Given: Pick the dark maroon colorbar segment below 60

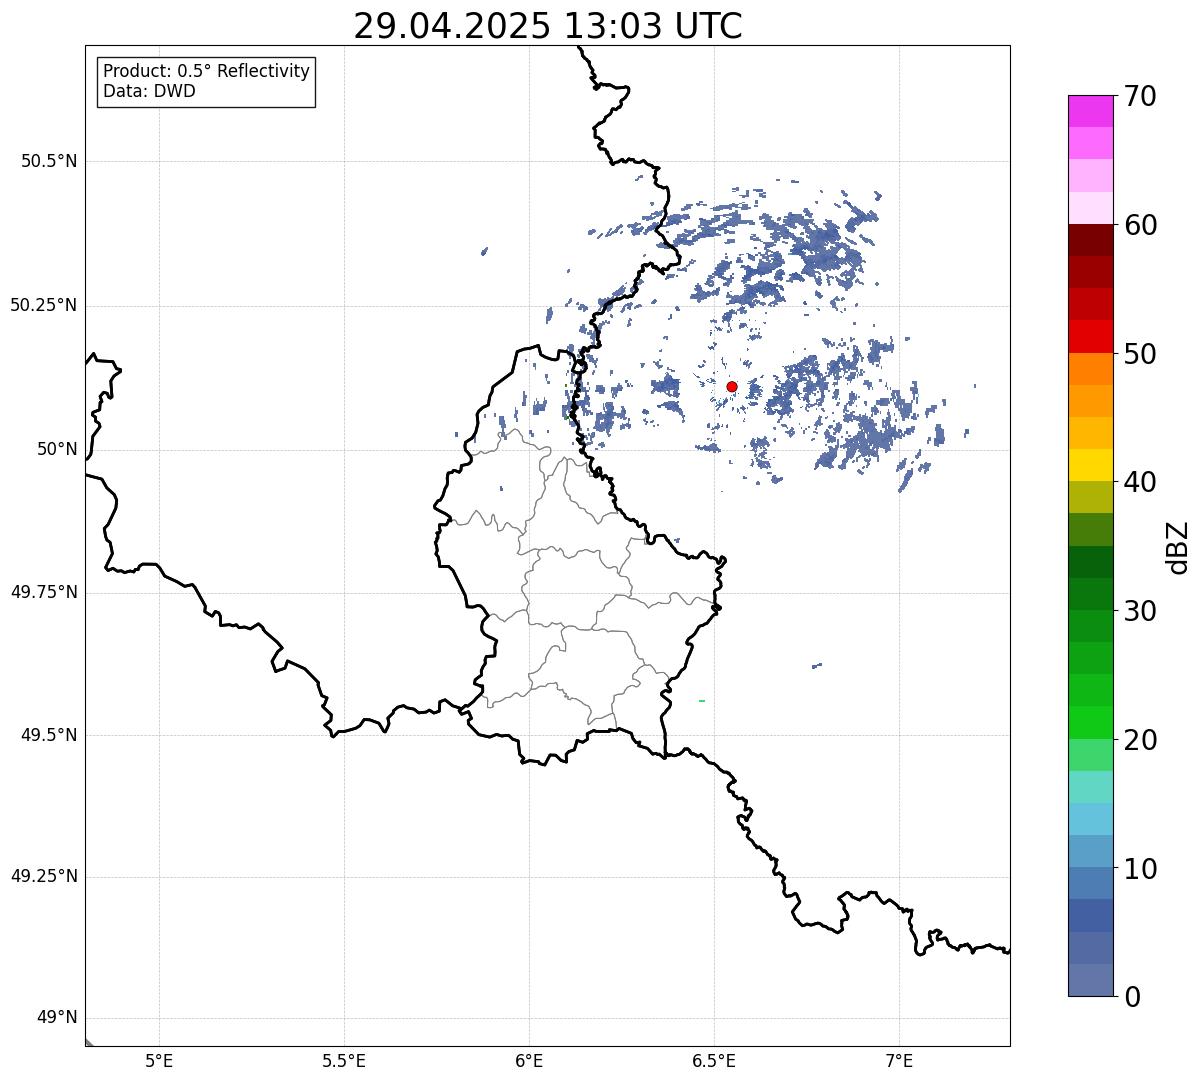Looking at the screenshot, I should tap(1090, 240).
